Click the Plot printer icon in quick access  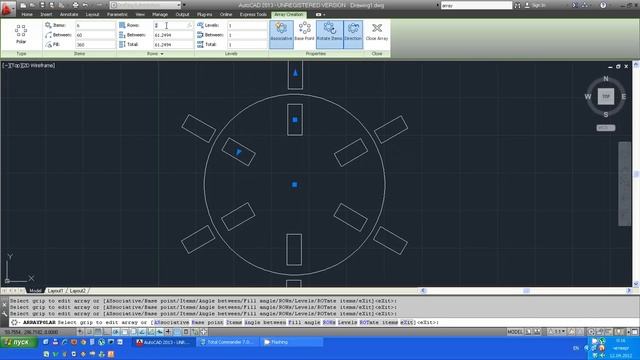[x=76, y=5]
